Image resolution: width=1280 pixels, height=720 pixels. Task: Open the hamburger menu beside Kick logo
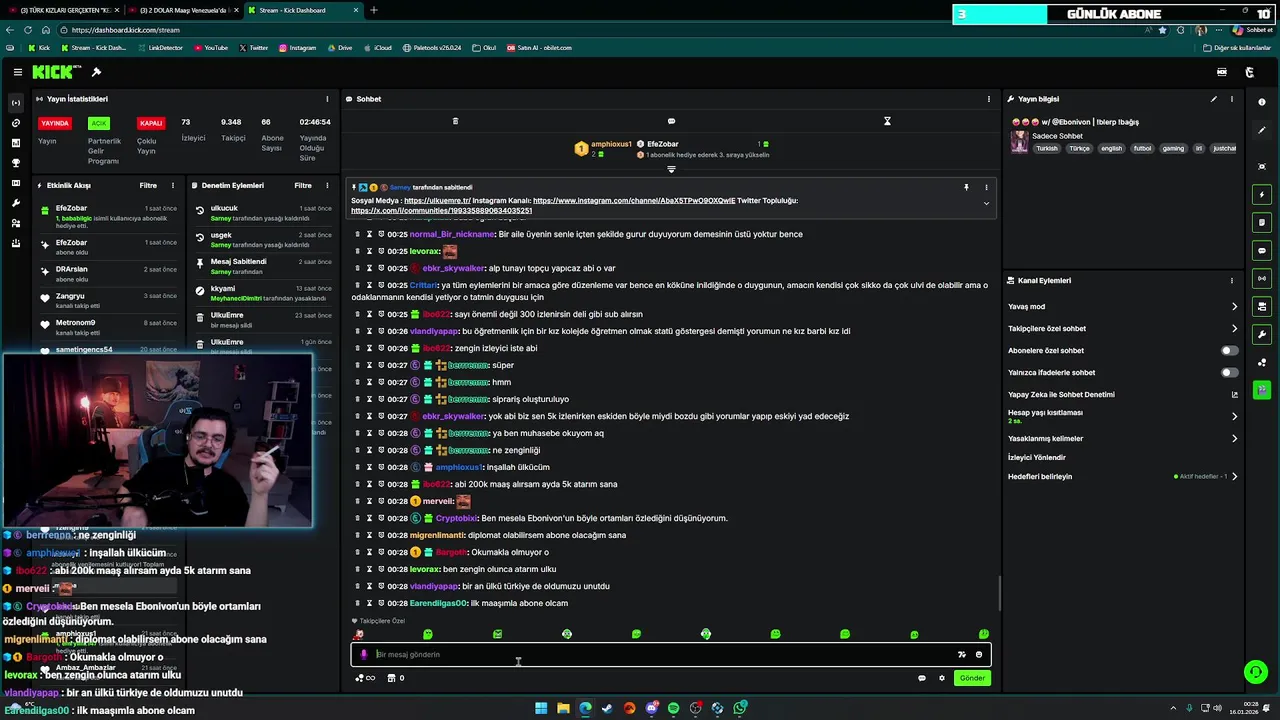pyautogui.click(x=18, y=72)
